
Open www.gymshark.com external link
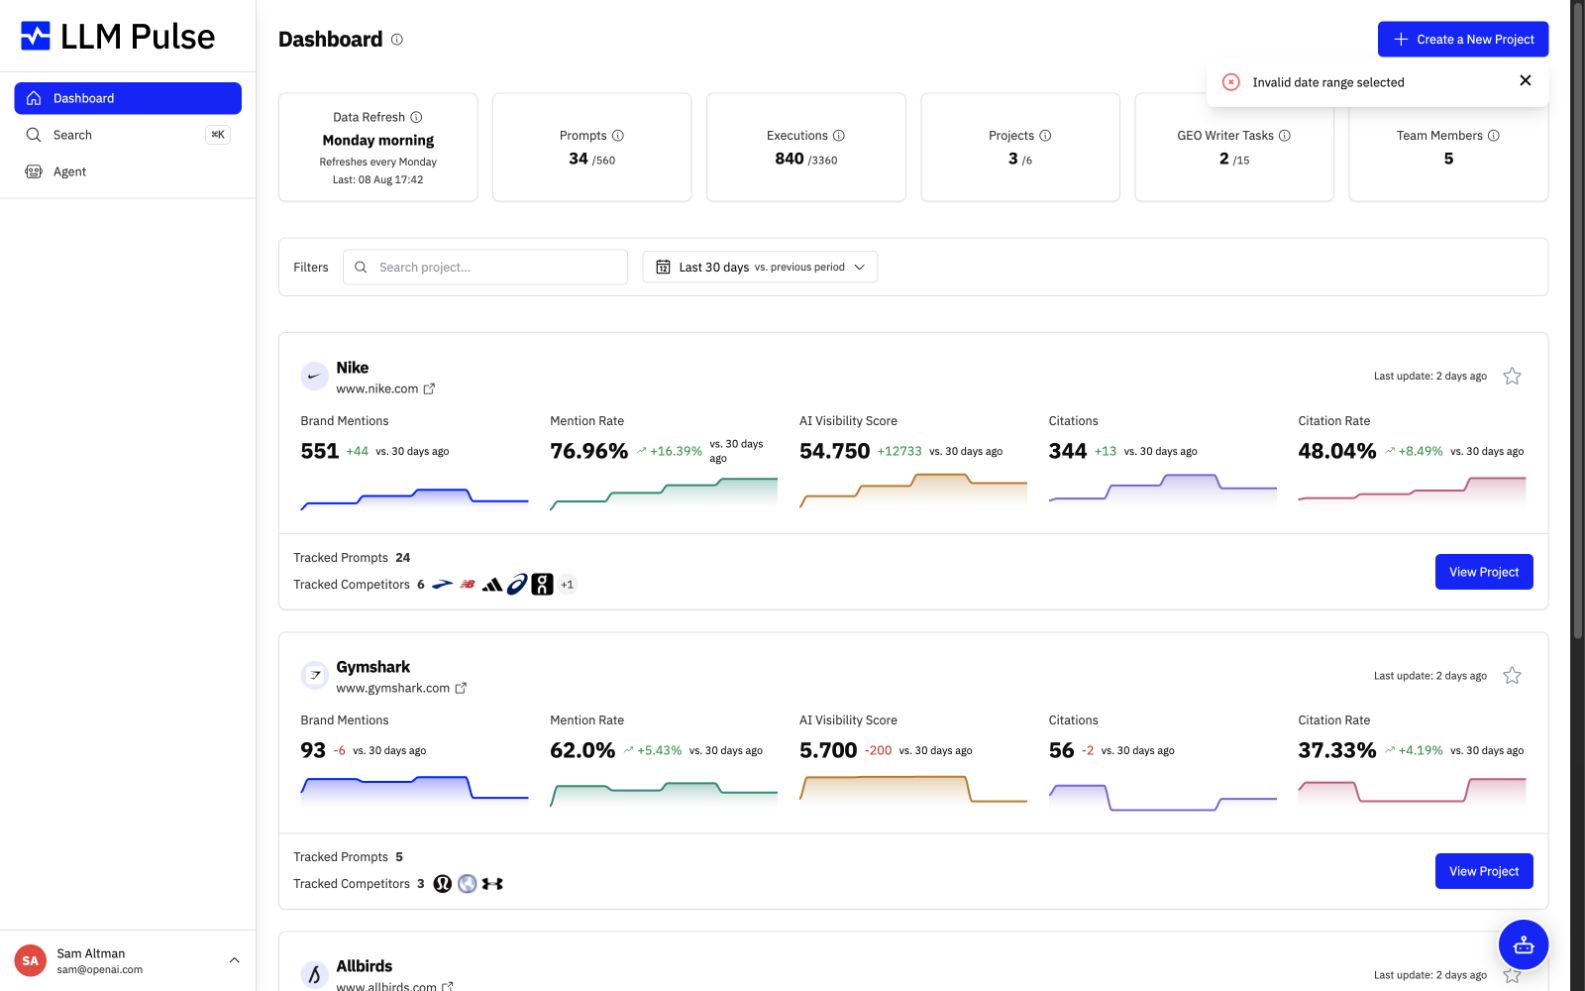tap(401, 688)
